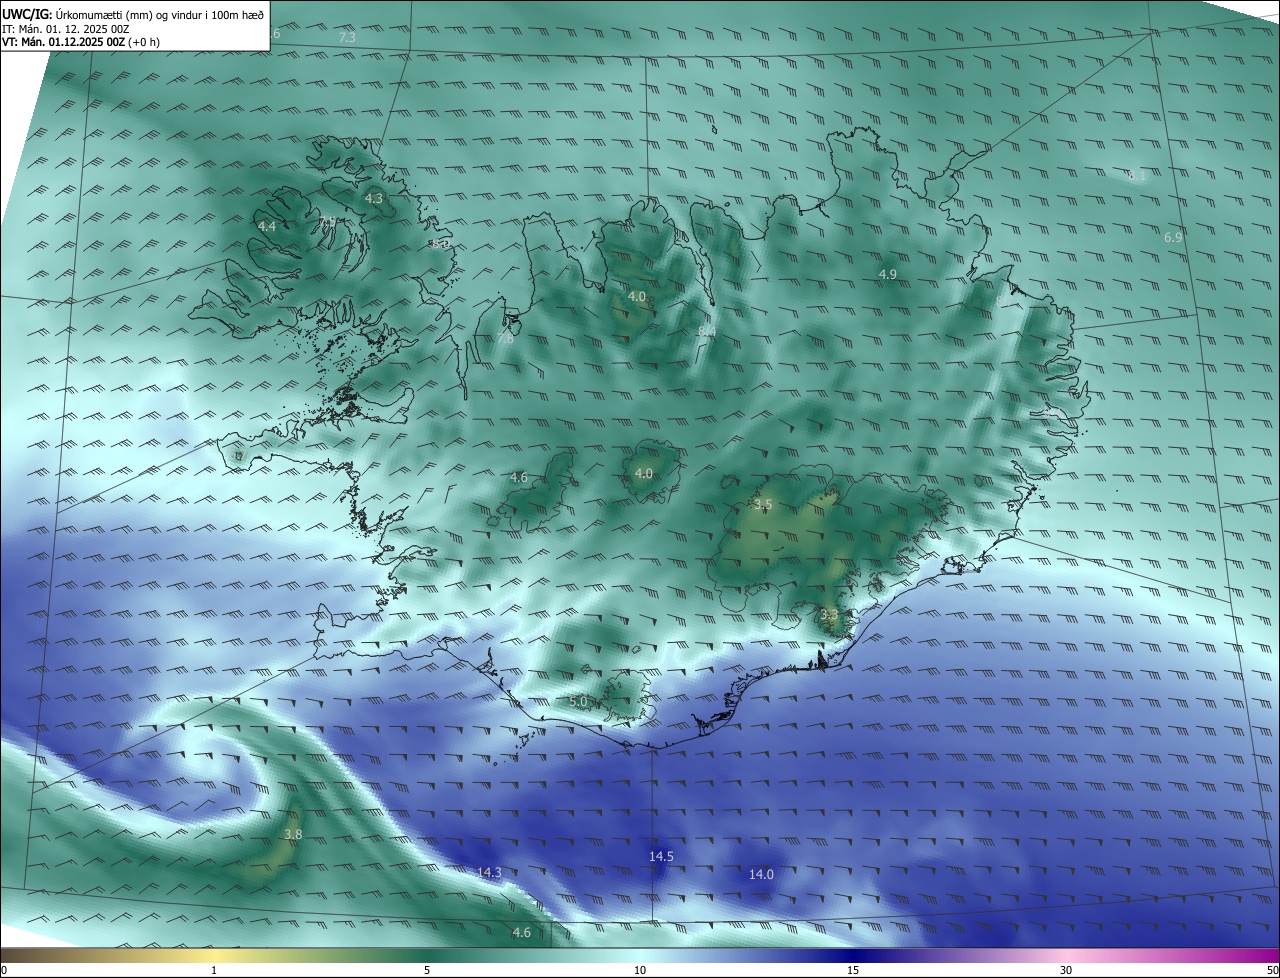Screen dimensions: 1280x978
Task: Click the 8.1 value off the northeast coast
Action: tap(1137, 175)
